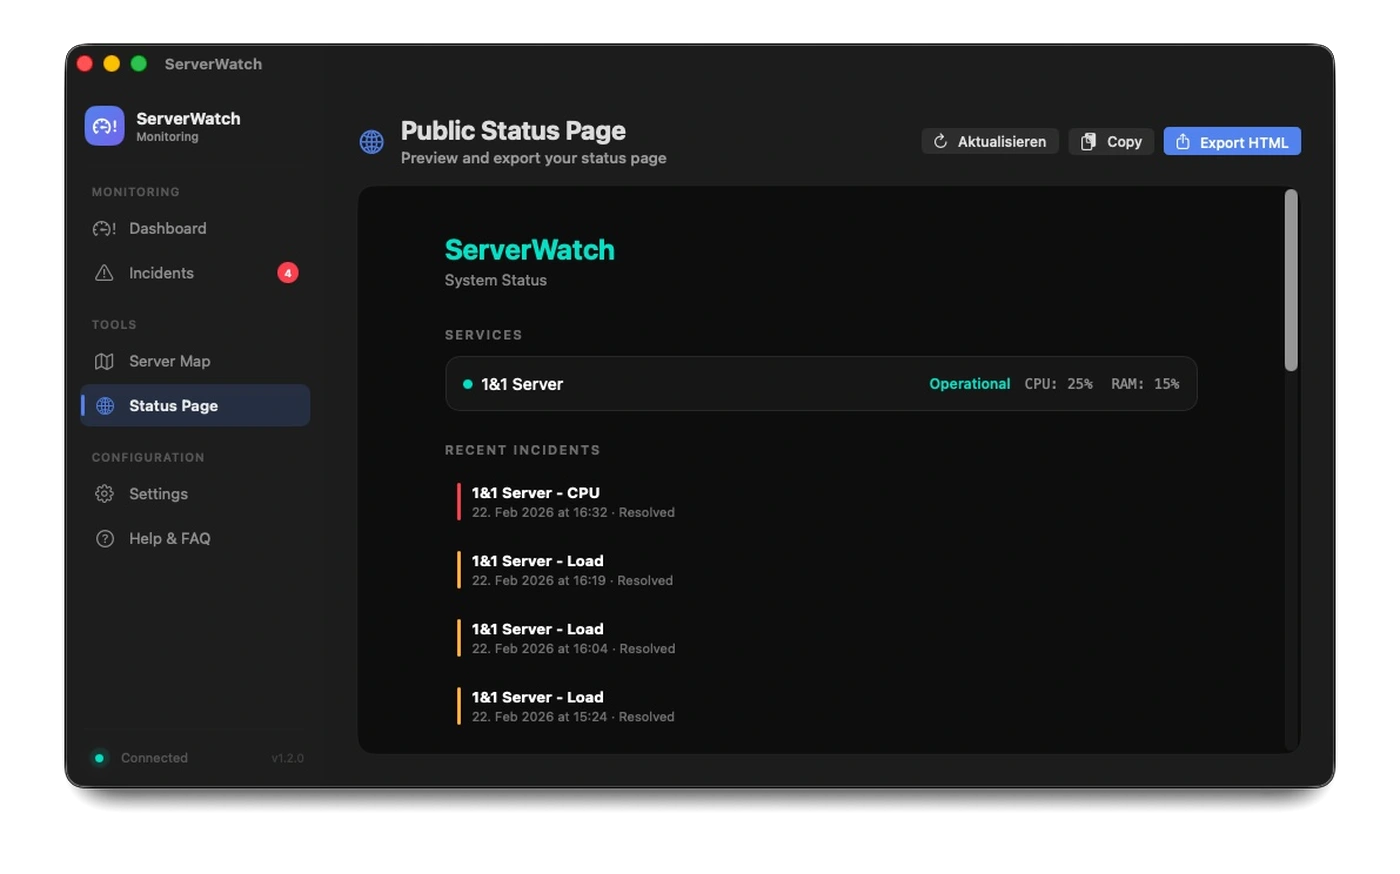This screenshot has width=1400, height=874.
Task: Click the Incidents warning triangle icon
Action: pyautogui.click(x=104, y=272)
